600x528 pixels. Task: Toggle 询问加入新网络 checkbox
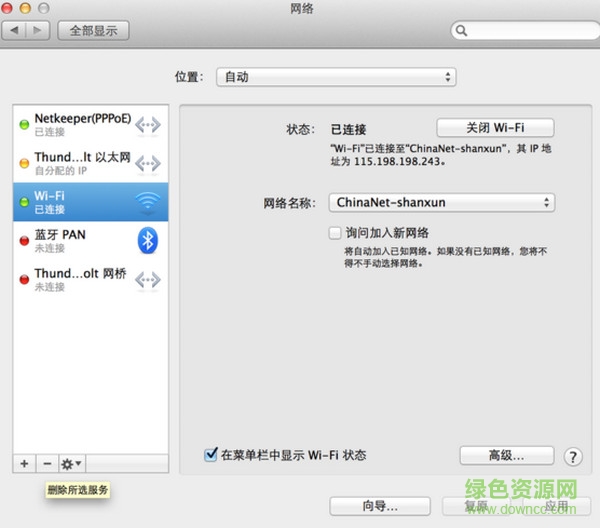335,233
